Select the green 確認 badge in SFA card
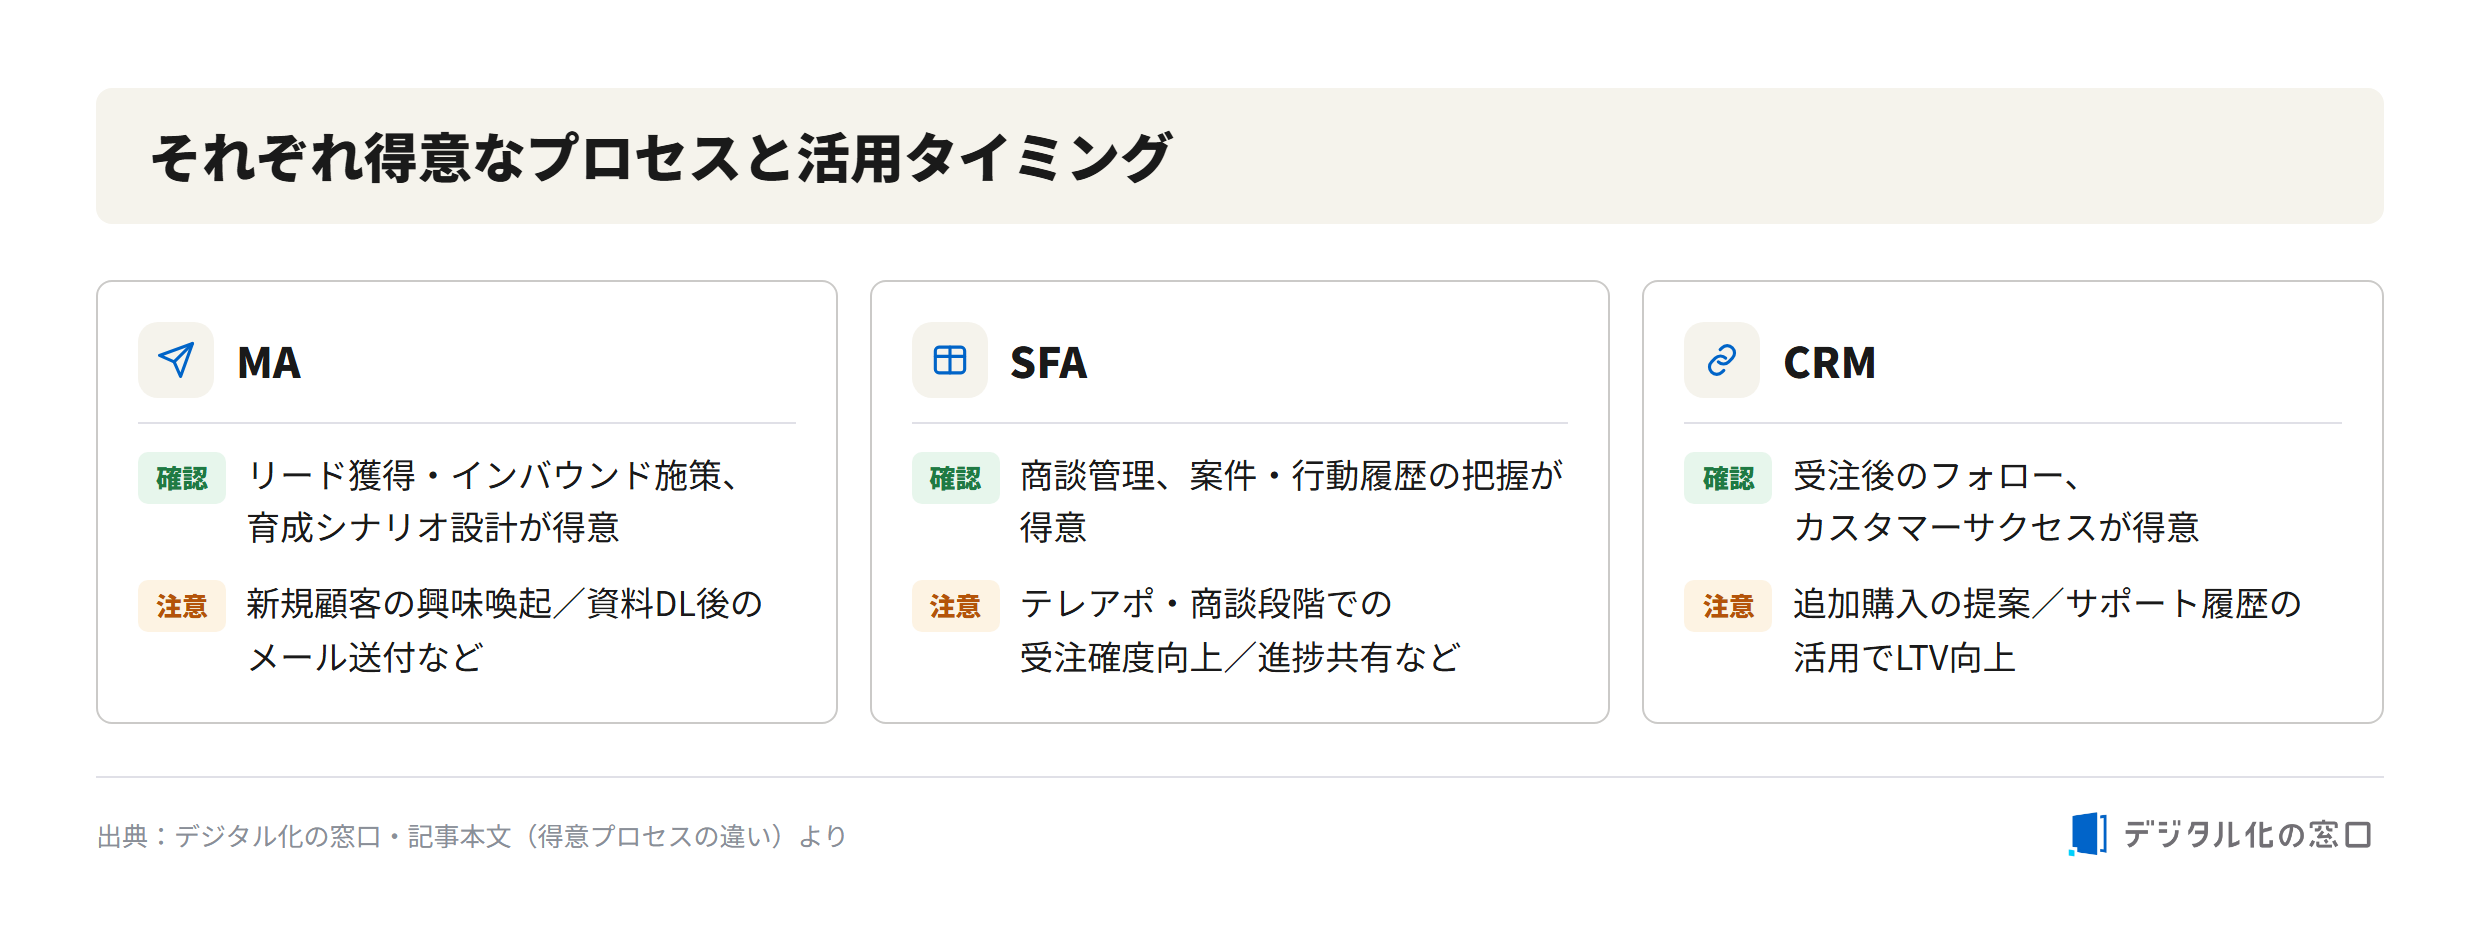The image size is (2480, 950). coord(955,478)
